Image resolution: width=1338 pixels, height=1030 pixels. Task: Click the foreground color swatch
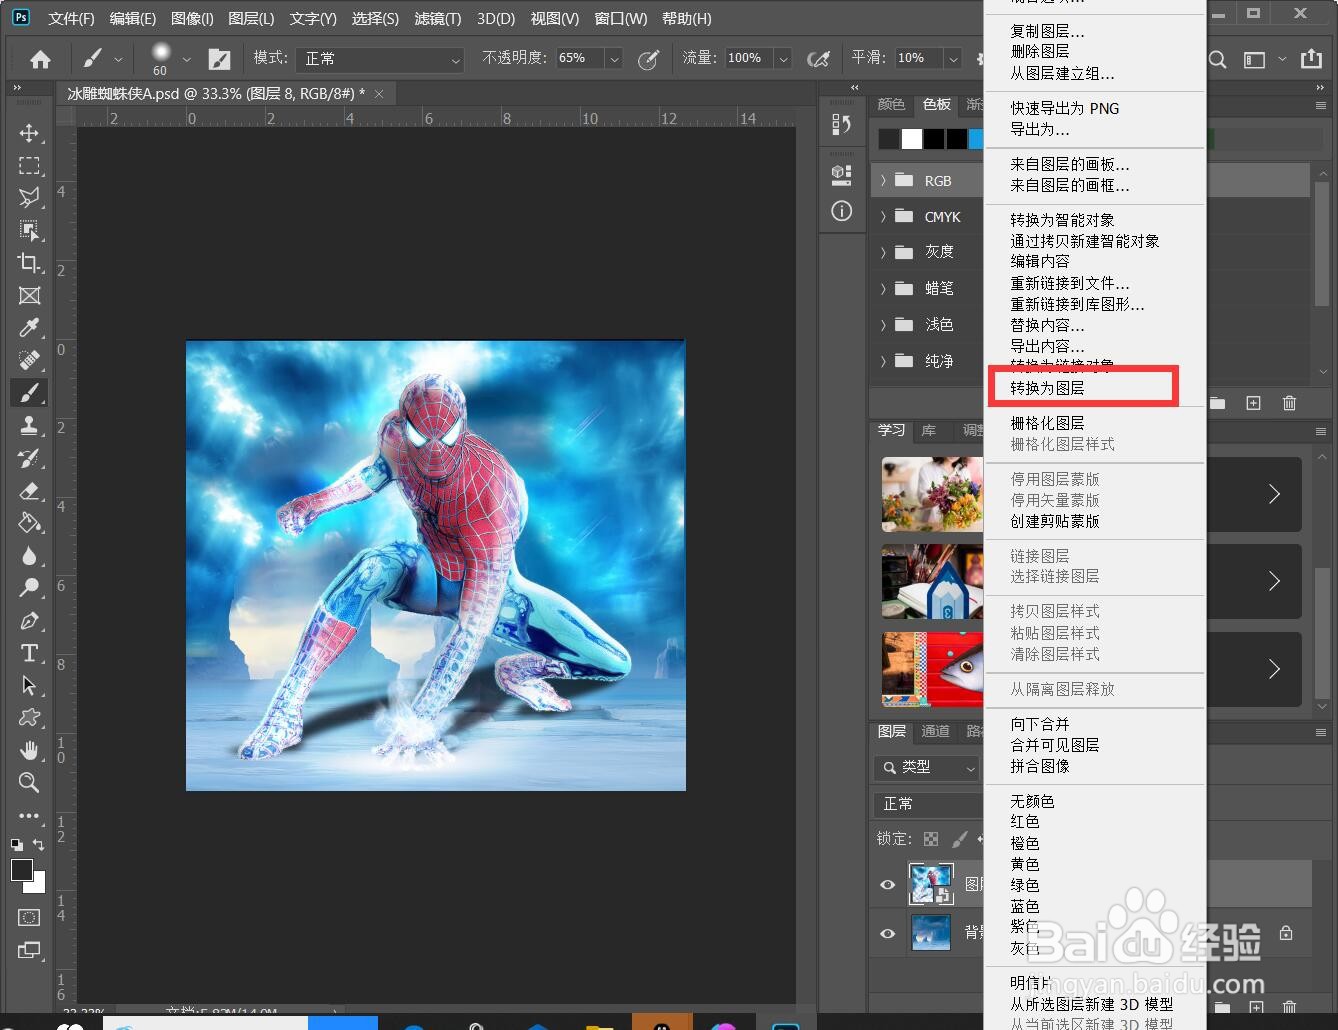click(22, 871)
